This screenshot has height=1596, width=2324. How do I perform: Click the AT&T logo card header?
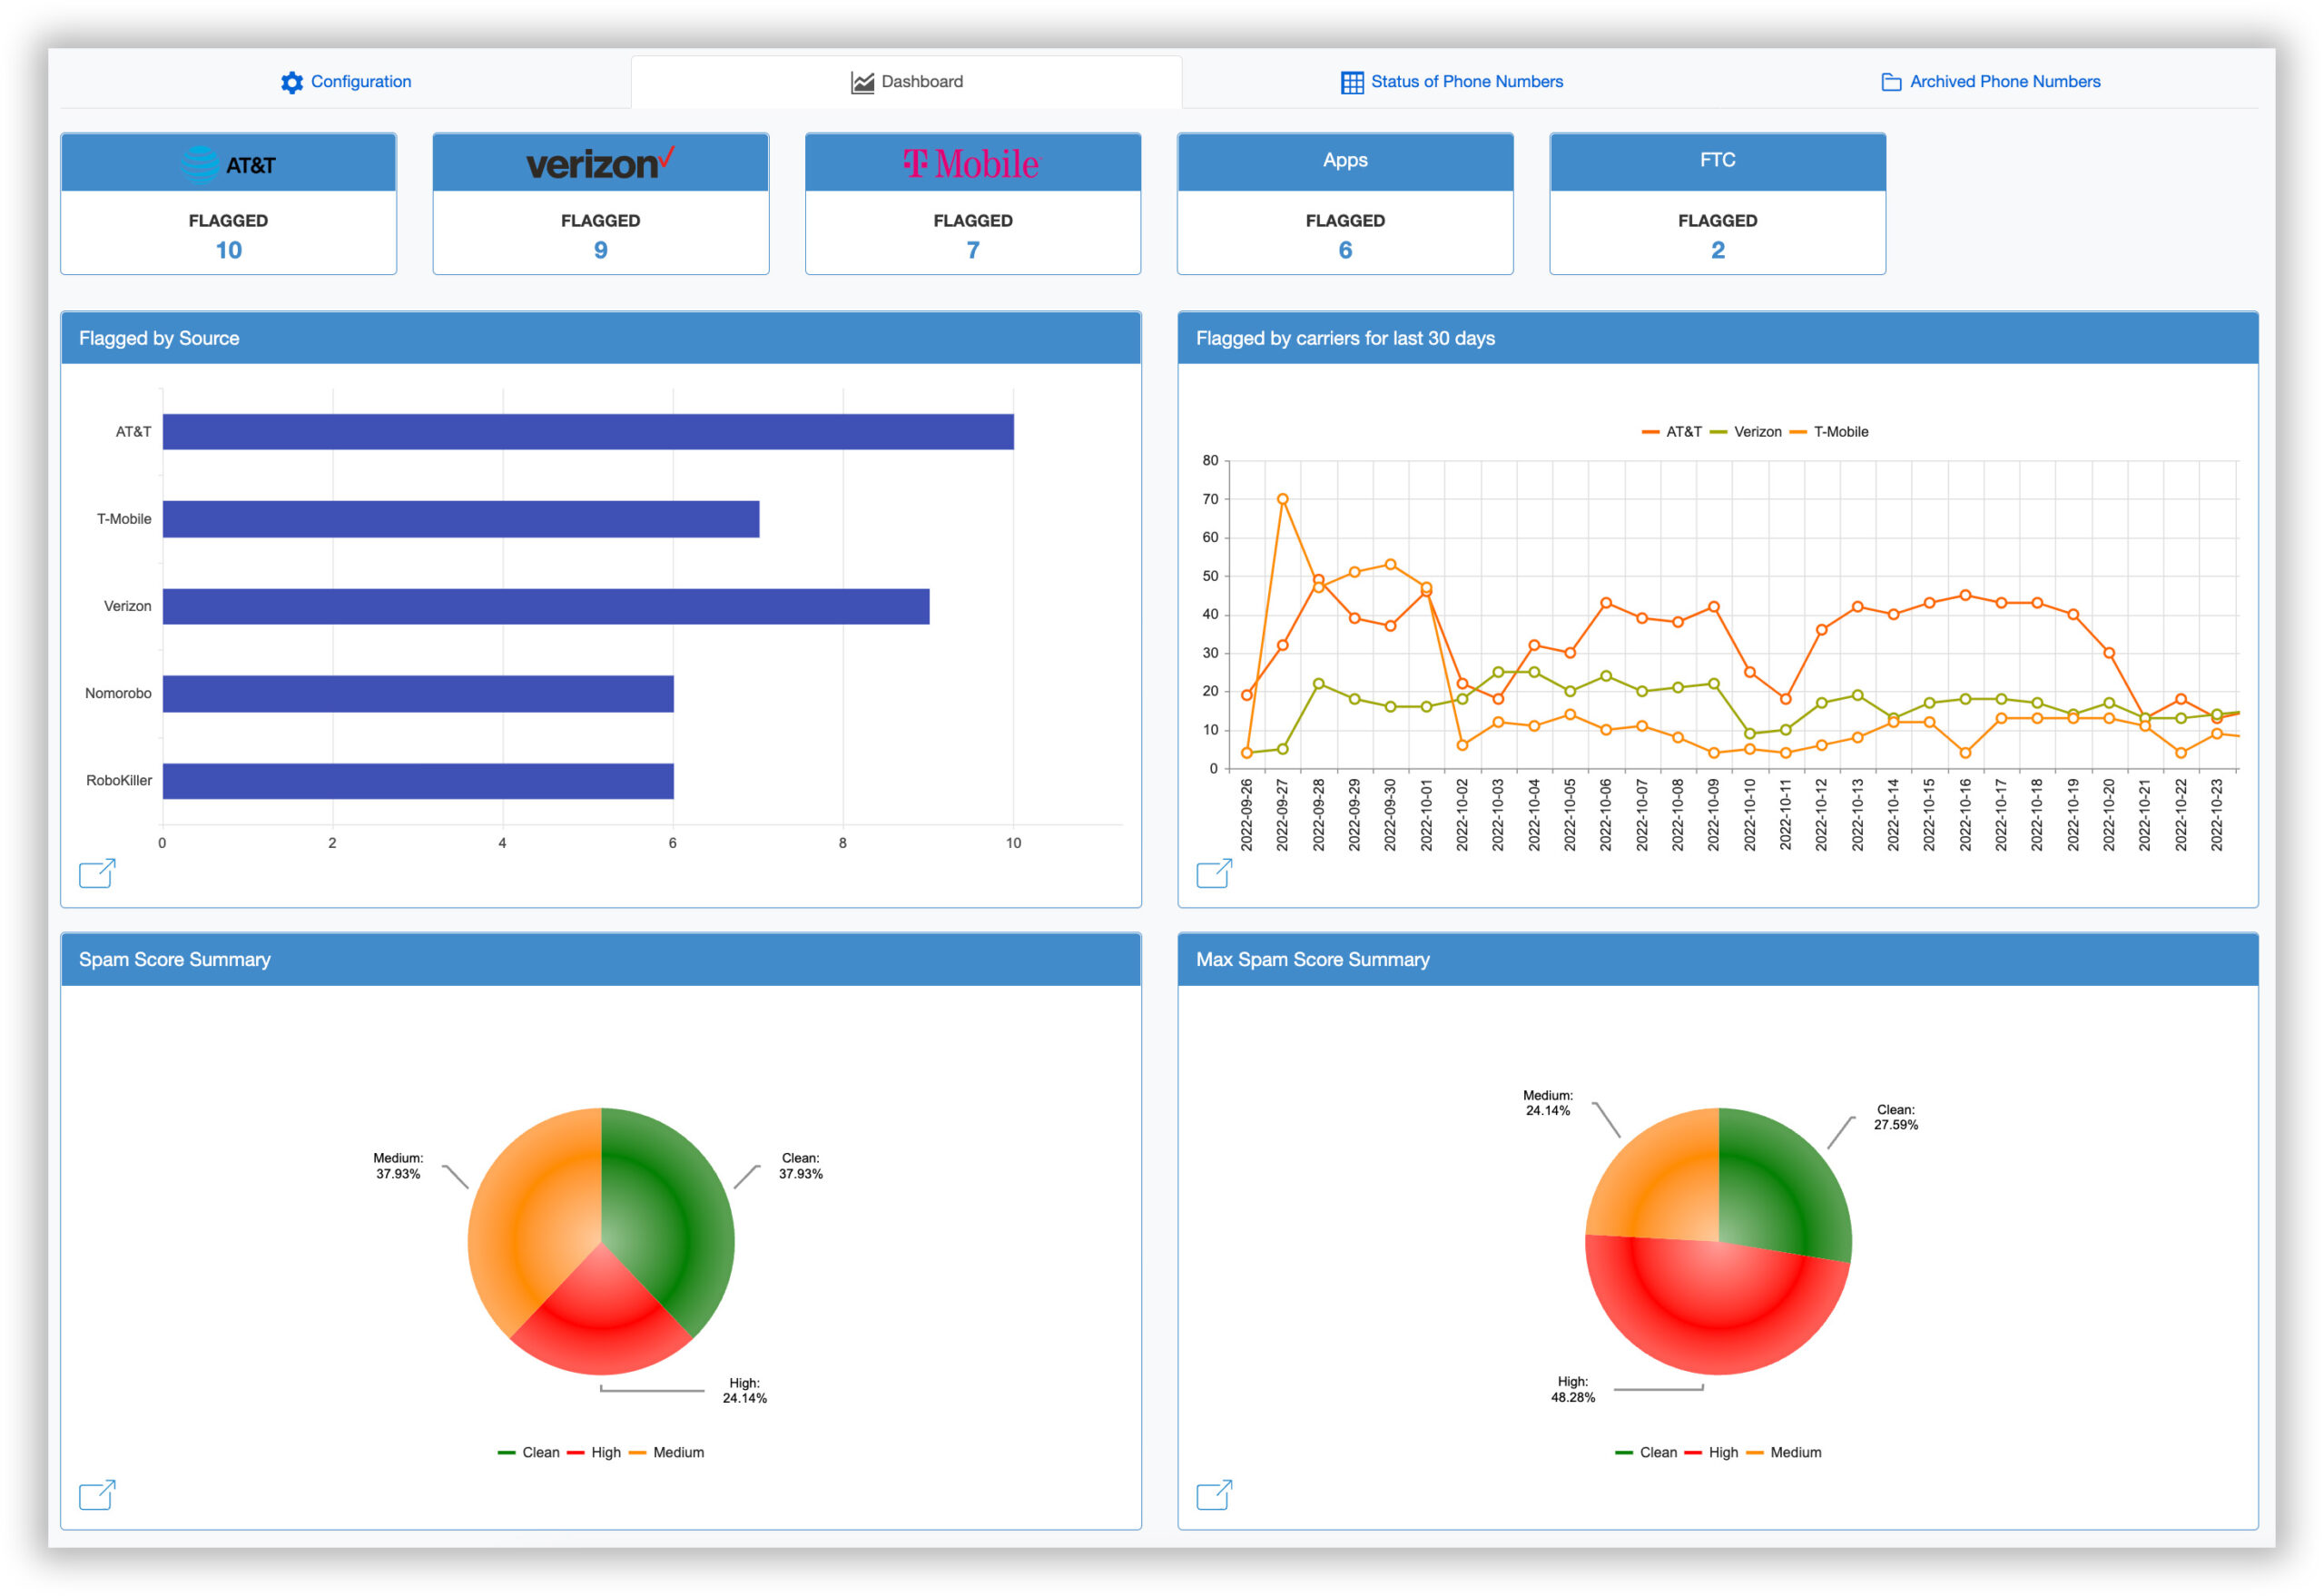228,162
